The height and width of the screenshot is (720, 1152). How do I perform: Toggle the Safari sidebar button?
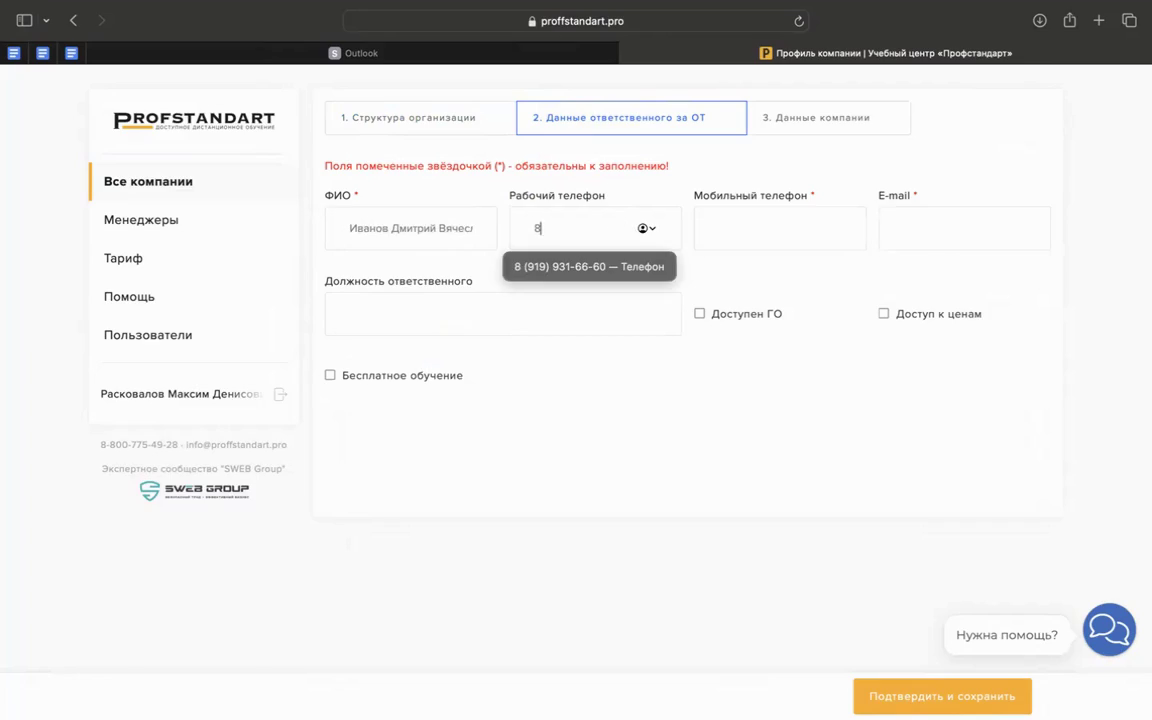pyautogui.click(x=24, y=21)
